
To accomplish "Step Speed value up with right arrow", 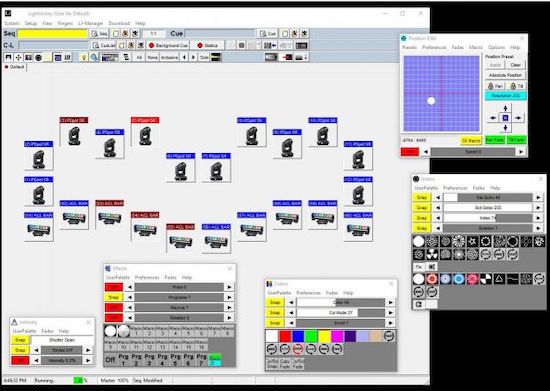I will click(521, 152).
